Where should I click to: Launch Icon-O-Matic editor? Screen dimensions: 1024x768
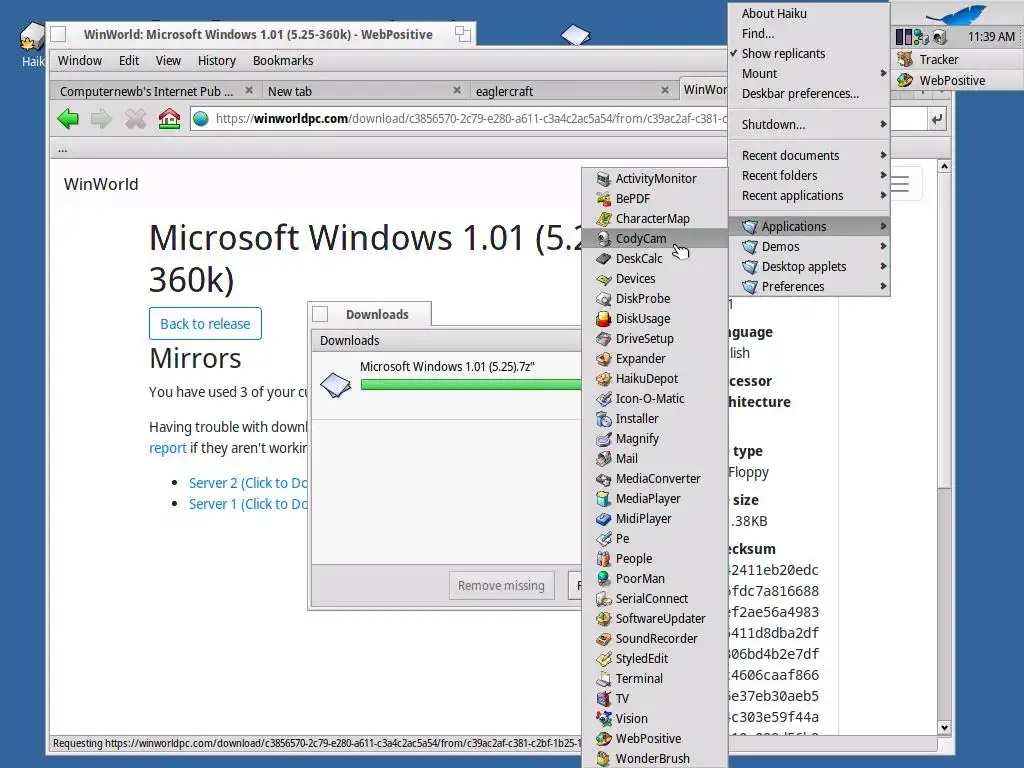coord(654,398)
